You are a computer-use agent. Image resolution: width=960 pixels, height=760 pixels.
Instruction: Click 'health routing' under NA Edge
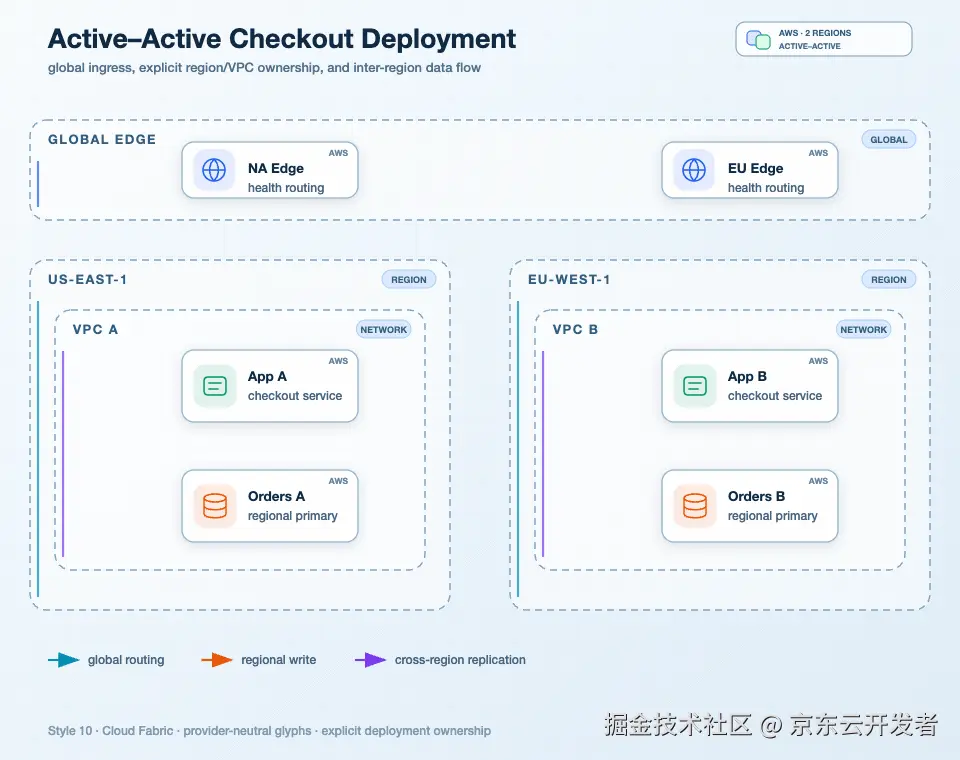(x=286, y=188)
